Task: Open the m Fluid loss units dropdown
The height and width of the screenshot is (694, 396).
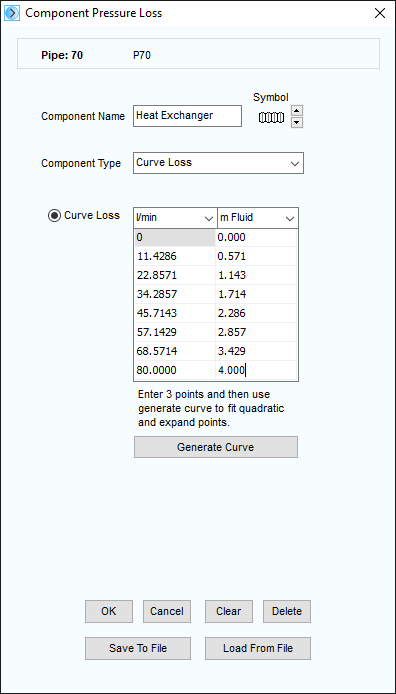Action: pos(258,218)
